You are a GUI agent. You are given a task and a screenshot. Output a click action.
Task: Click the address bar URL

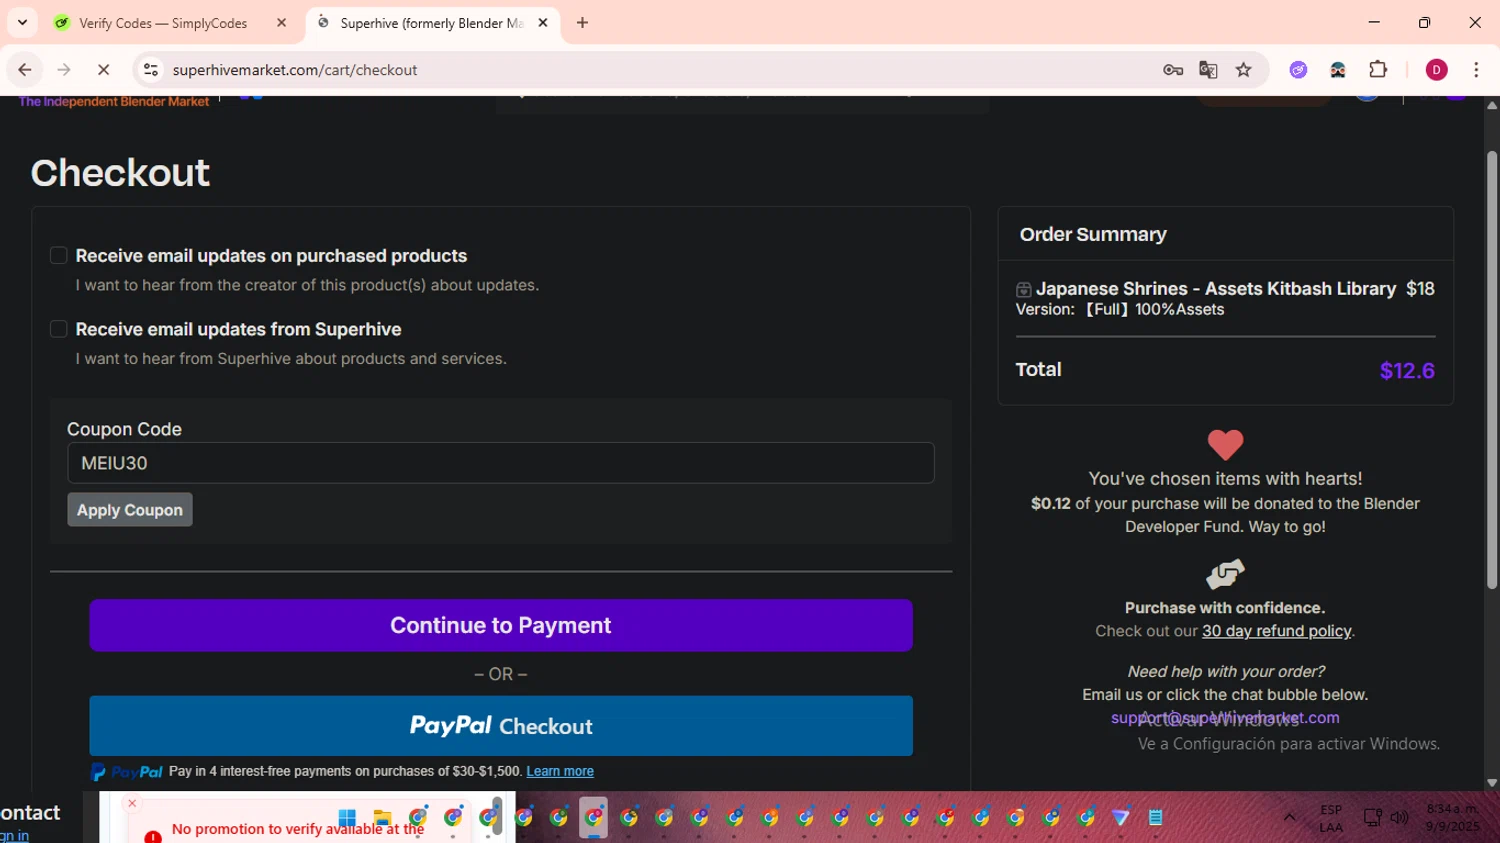[x=295, y=70]
